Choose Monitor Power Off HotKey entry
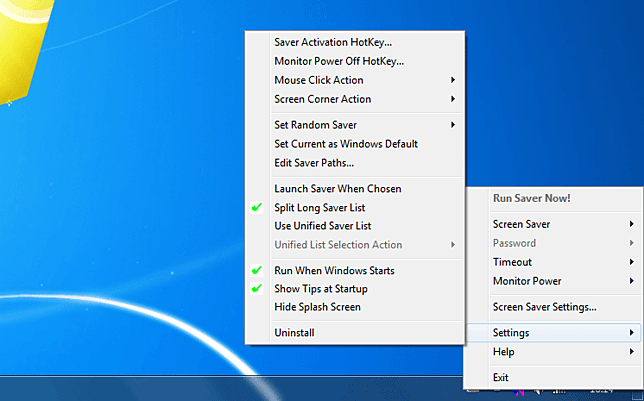This screenshot has width=644, height=401. pyautogui.click(x=355, y=61)
